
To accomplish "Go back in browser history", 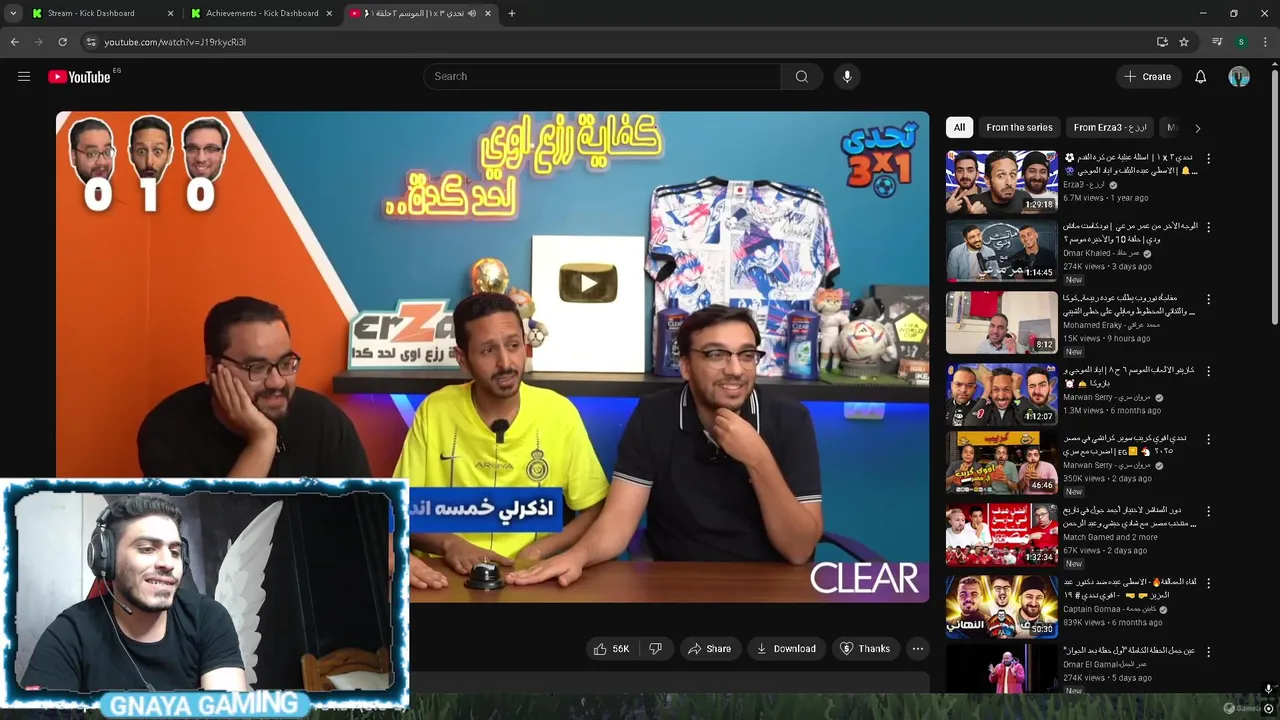I will [14, 42].
